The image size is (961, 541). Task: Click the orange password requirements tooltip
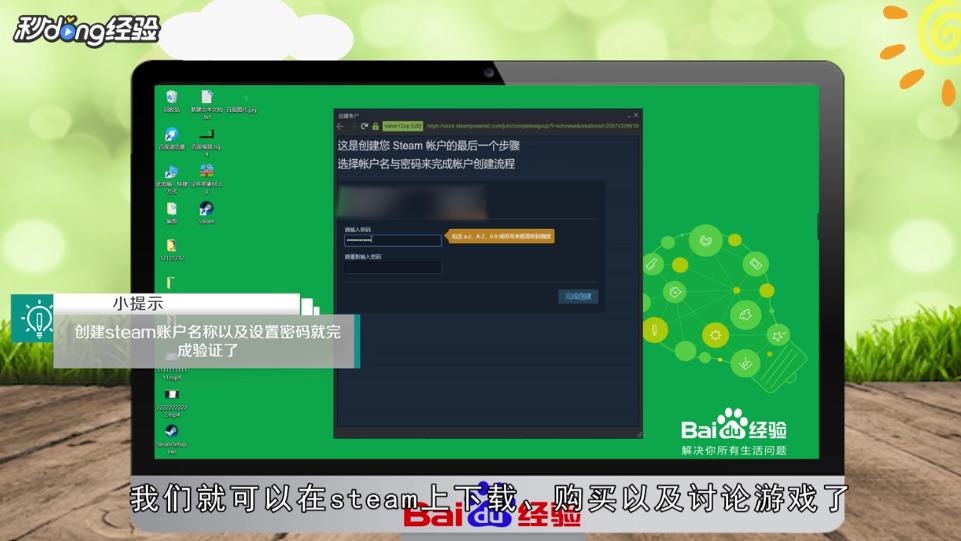[501, 236]
